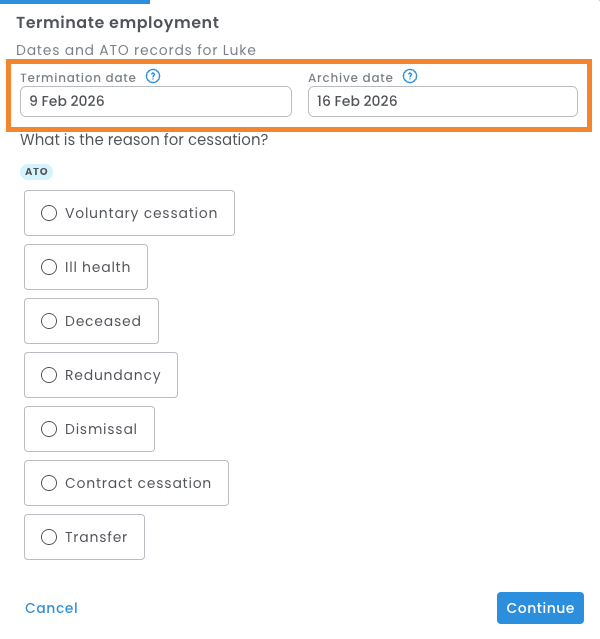Image resolution: width=600 pixels, height=639 pixels.
Task: Click help icon next to Termination date
Action: tap(153, 76)
